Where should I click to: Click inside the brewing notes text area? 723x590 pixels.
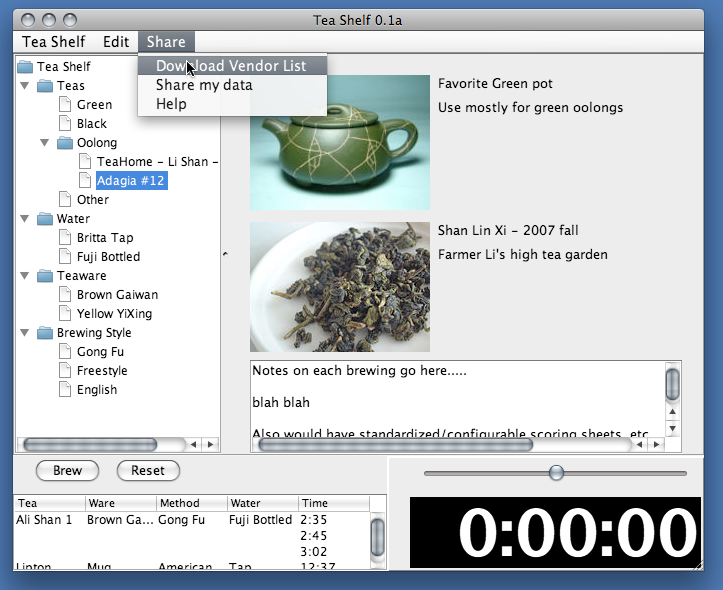[x=455, y=398]
